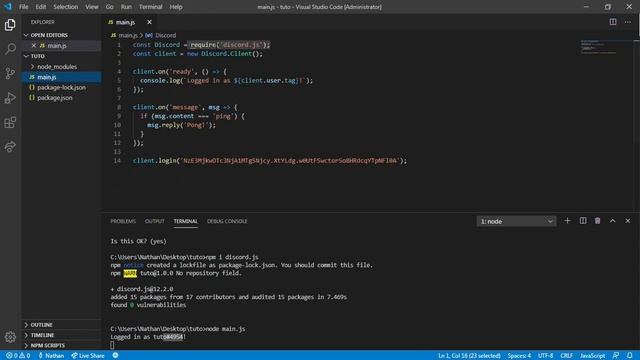The width and height of the screenshot is (640, 360).
Task: Open the Edit menu
Action: click(x=40, y=7)
